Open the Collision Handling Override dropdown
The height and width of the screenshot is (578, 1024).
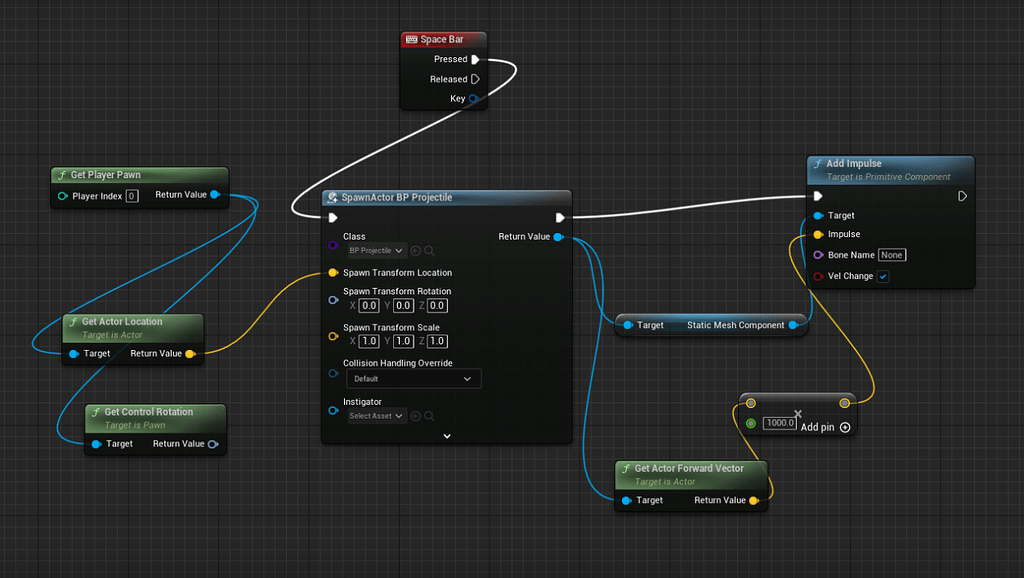pyautogui.click(x=413, y=378)
